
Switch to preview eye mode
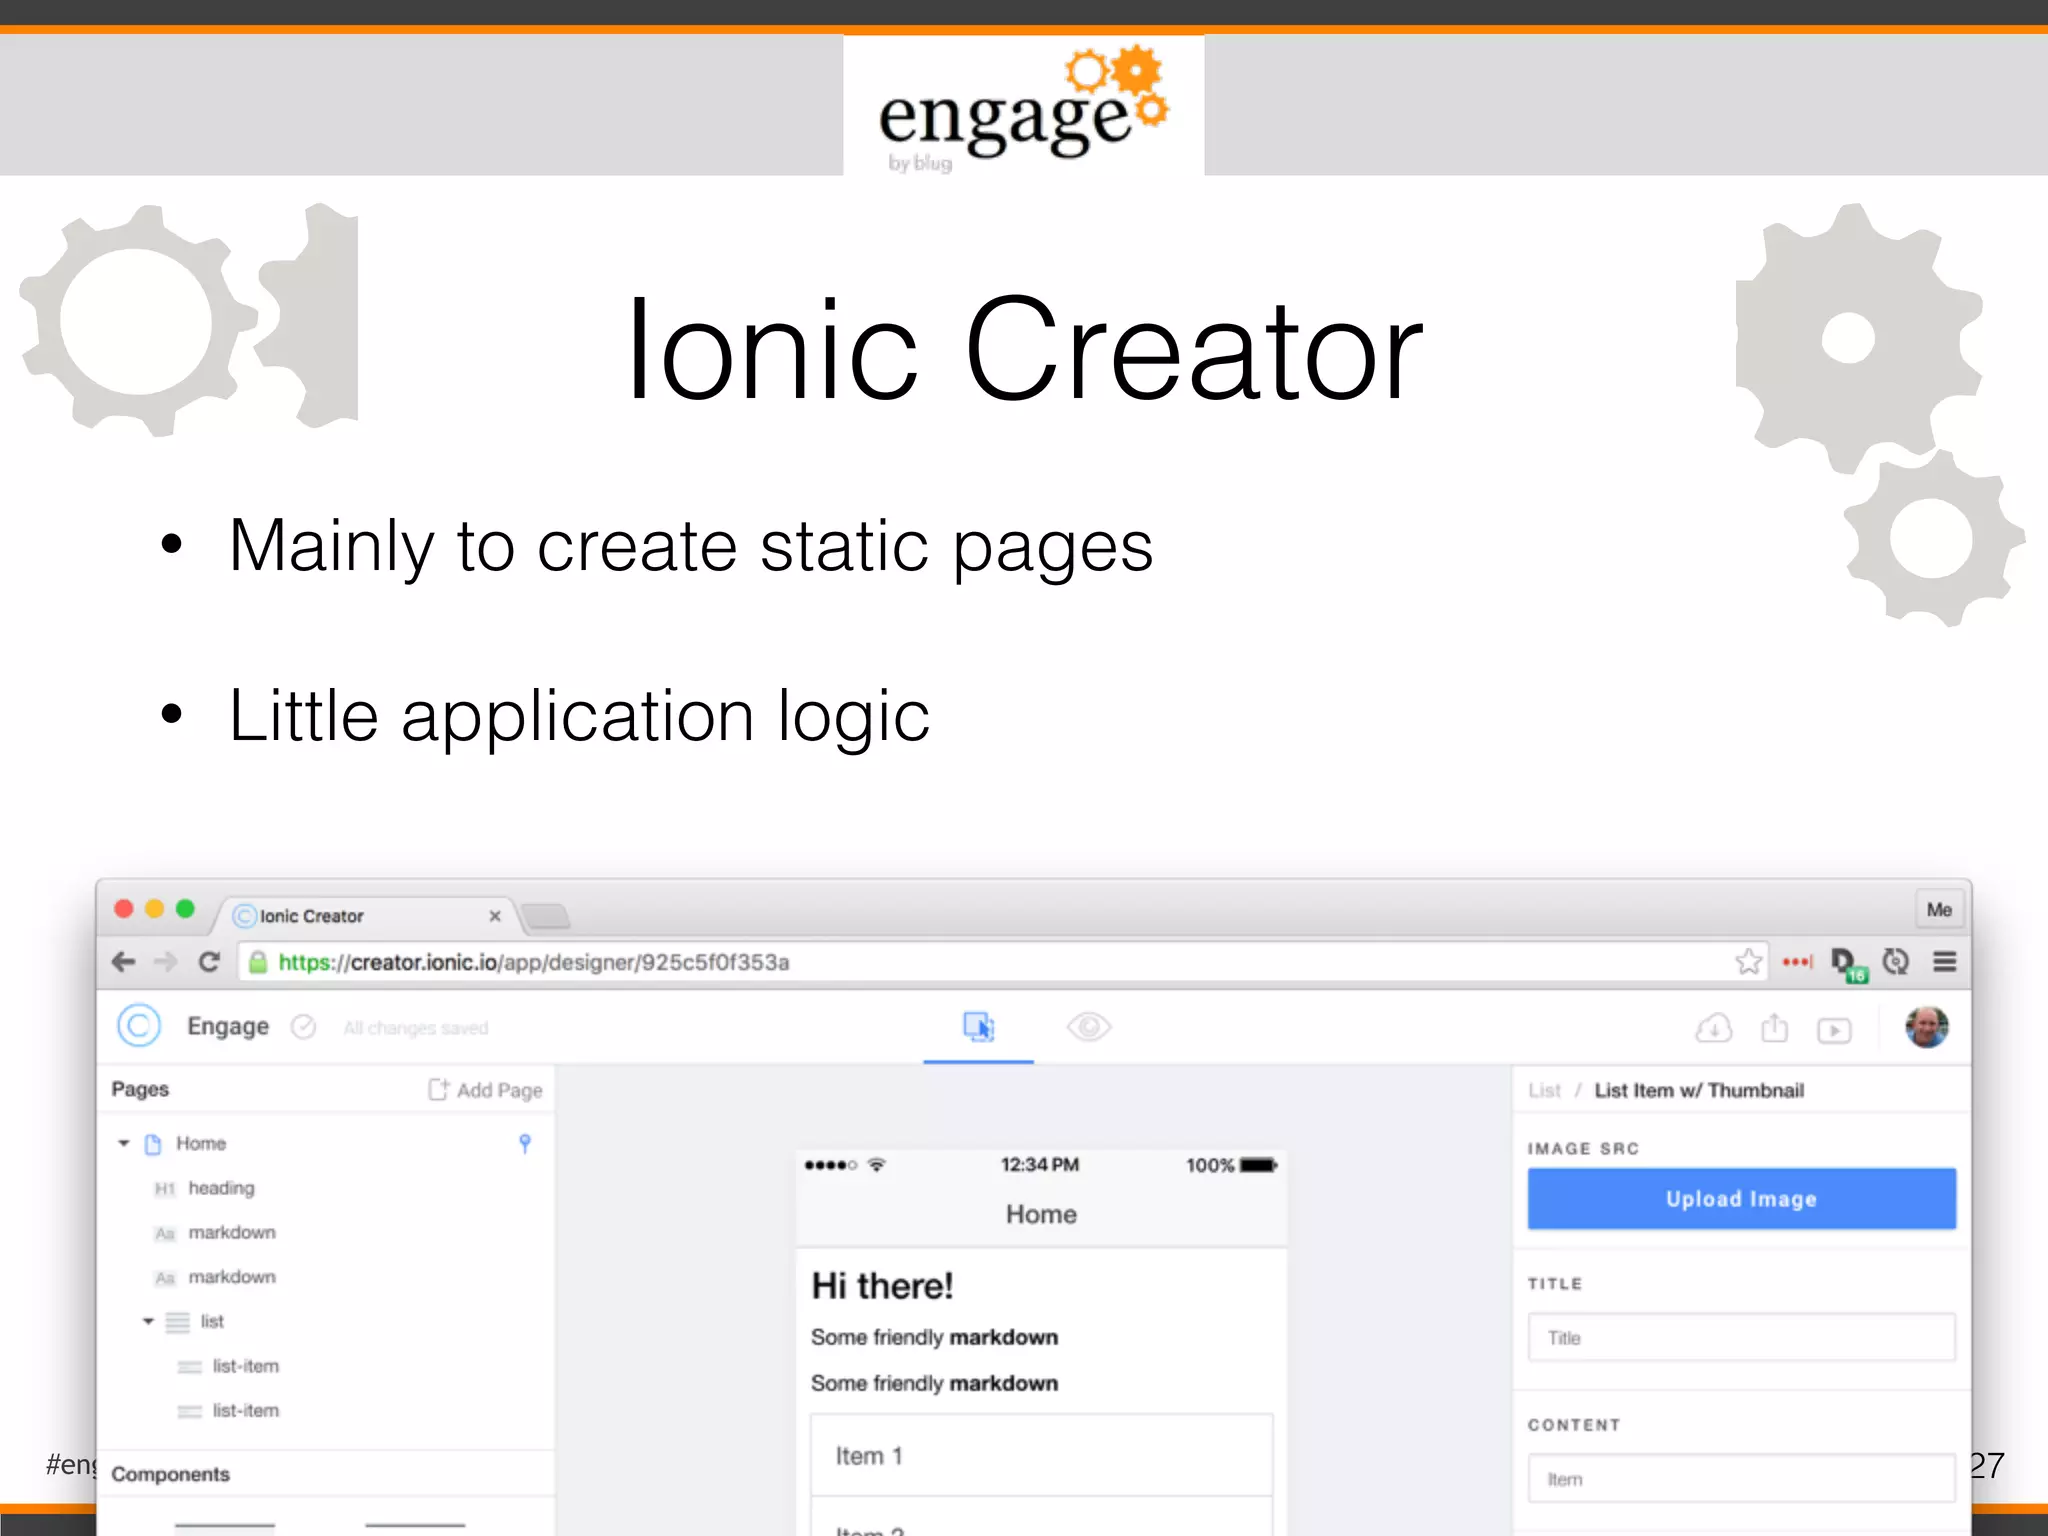[x=1089, y=1027]
